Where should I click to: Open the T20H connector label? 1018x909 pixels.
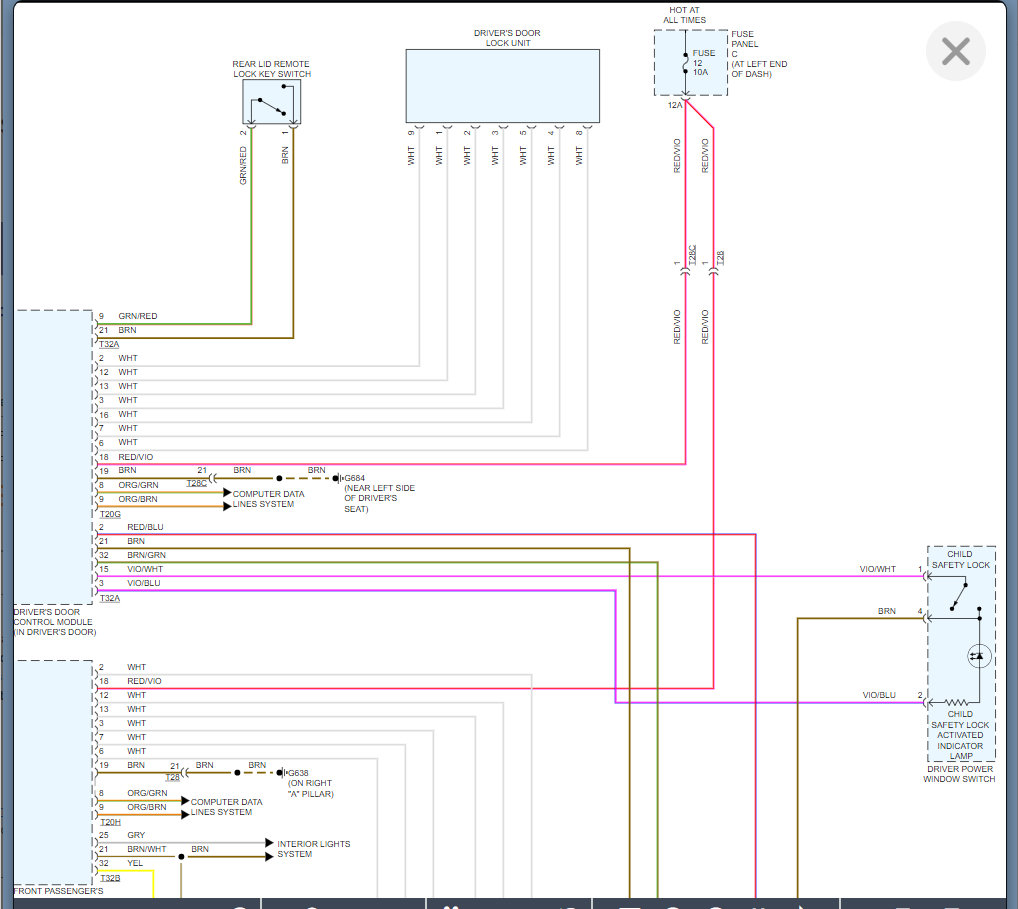tap(110, 822)
